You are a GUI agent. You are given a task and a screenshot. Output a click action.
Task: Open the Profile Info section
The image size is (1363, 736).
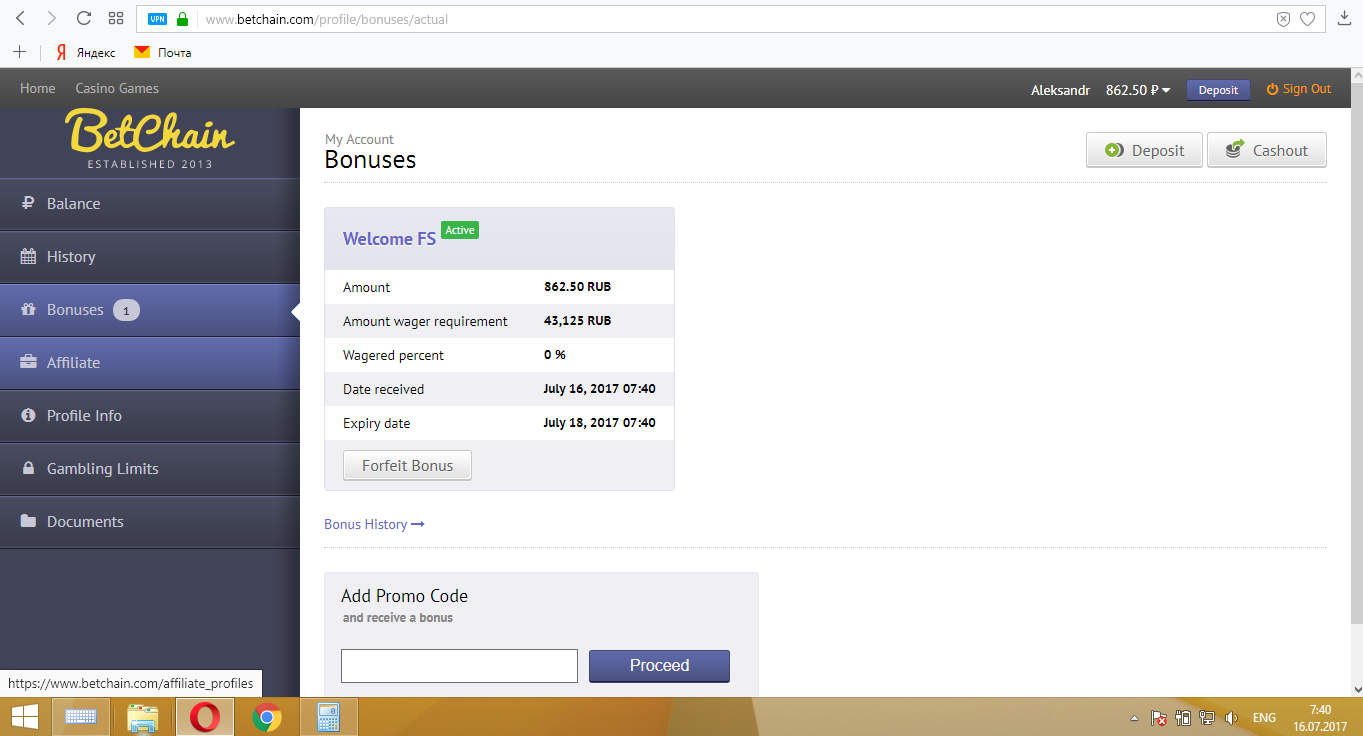pos(150,416)
